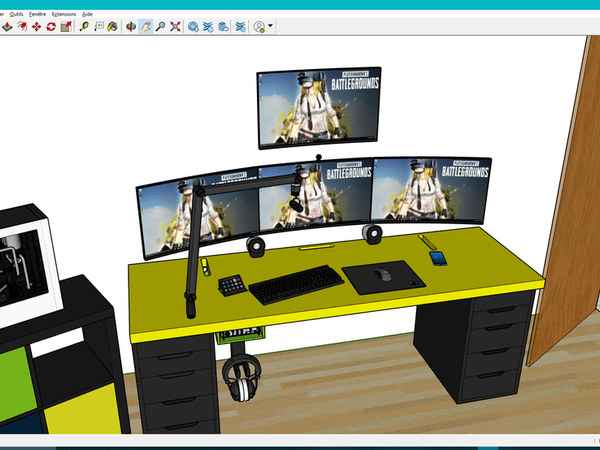600x450 pixels.
Task: Open the 3D Warehouse
Action: coord(193,26)
